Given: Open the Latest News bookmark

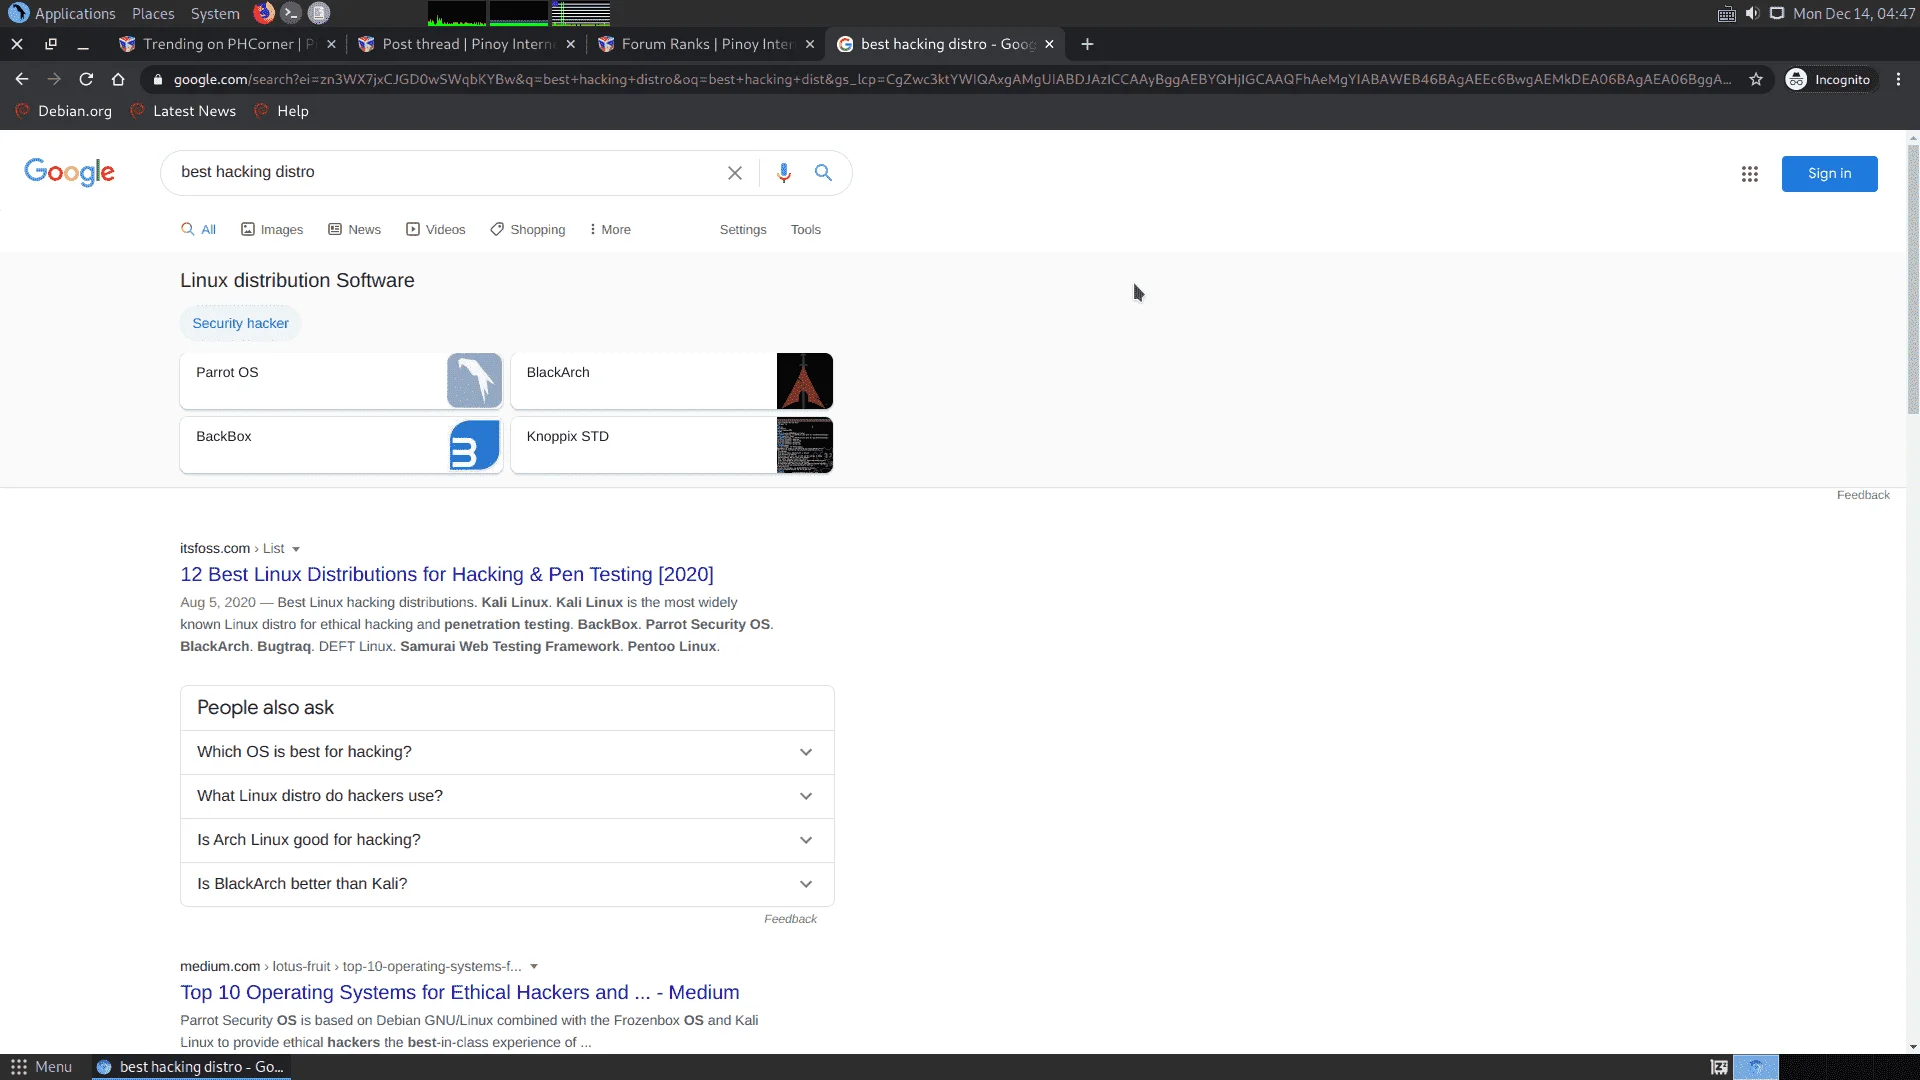Looking at the screenshot, I should (183, 111).
